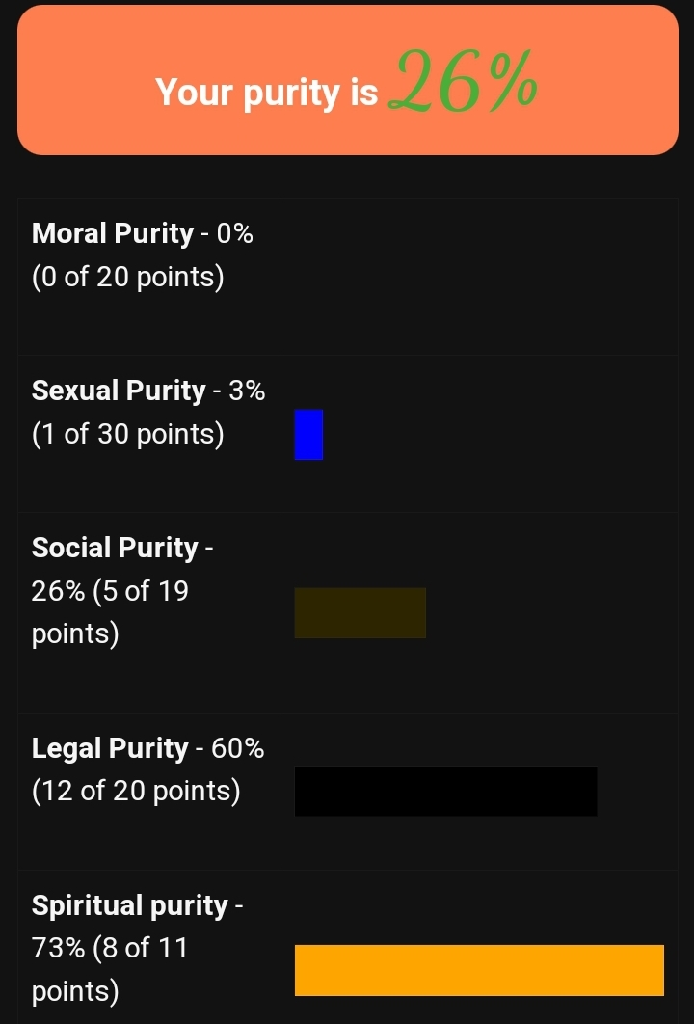694x1024 pixels.
Task: Click the Sexual Purity heading
Action: 119,391
